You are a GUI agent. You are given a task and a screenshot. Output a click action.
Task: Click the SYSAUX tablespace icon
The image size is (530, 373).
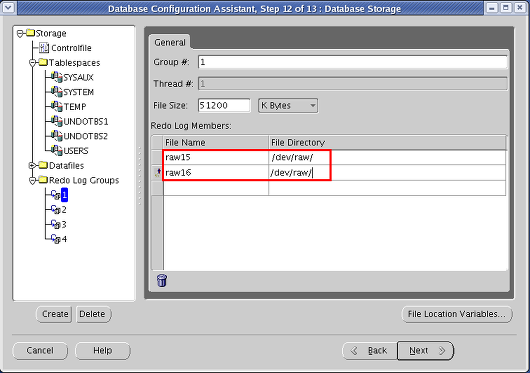56,77
